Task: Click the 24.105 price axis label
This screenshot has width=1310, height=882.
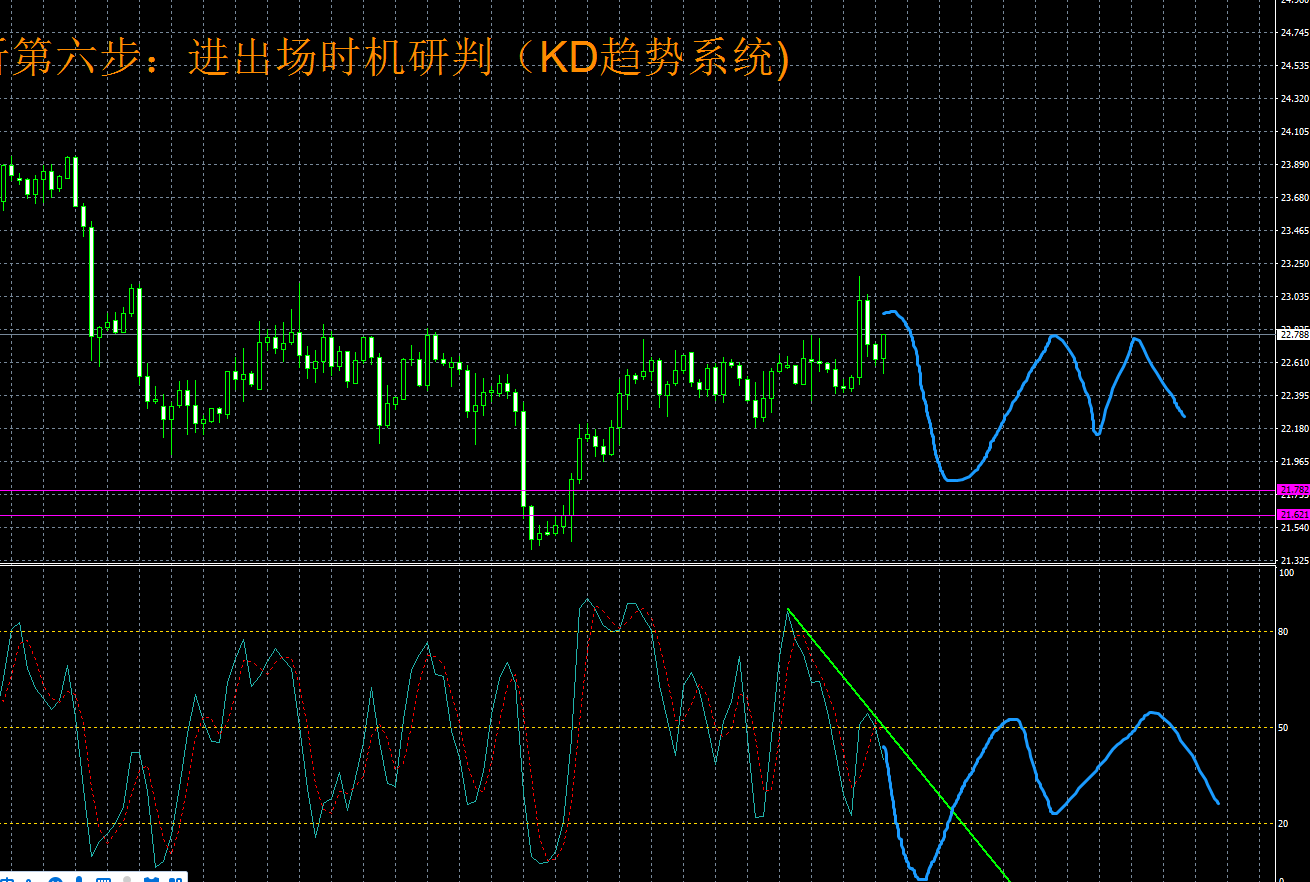Action: [1293, 132]
